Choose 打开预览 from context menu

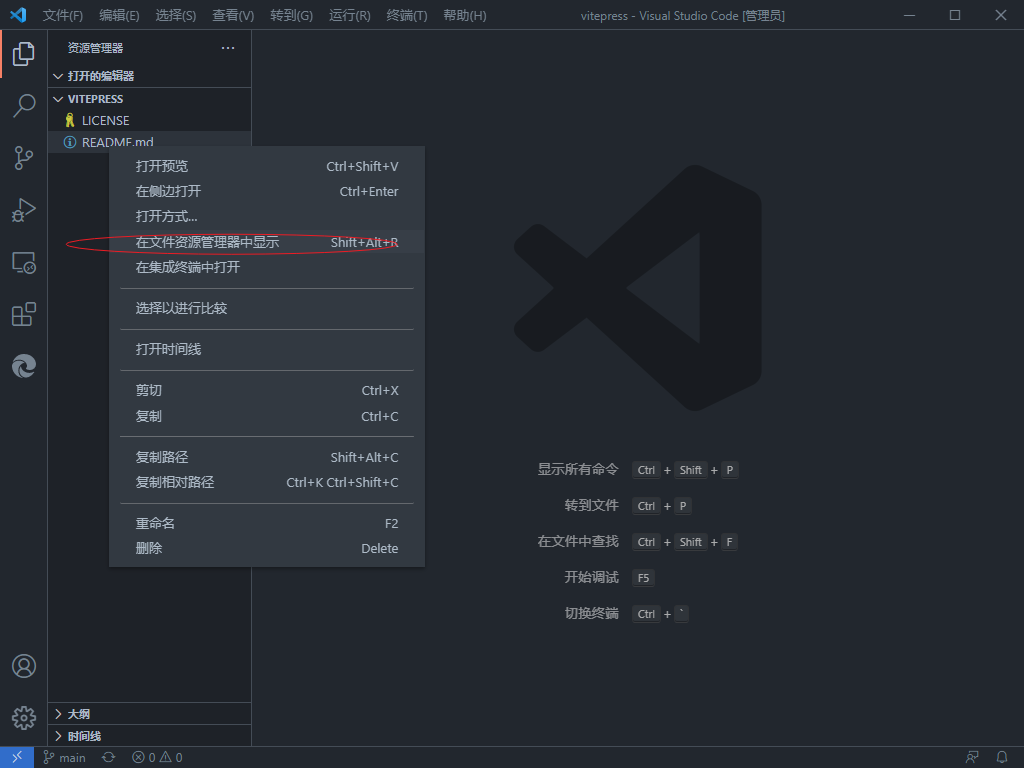pyautogui.click(x=267, y=167)
